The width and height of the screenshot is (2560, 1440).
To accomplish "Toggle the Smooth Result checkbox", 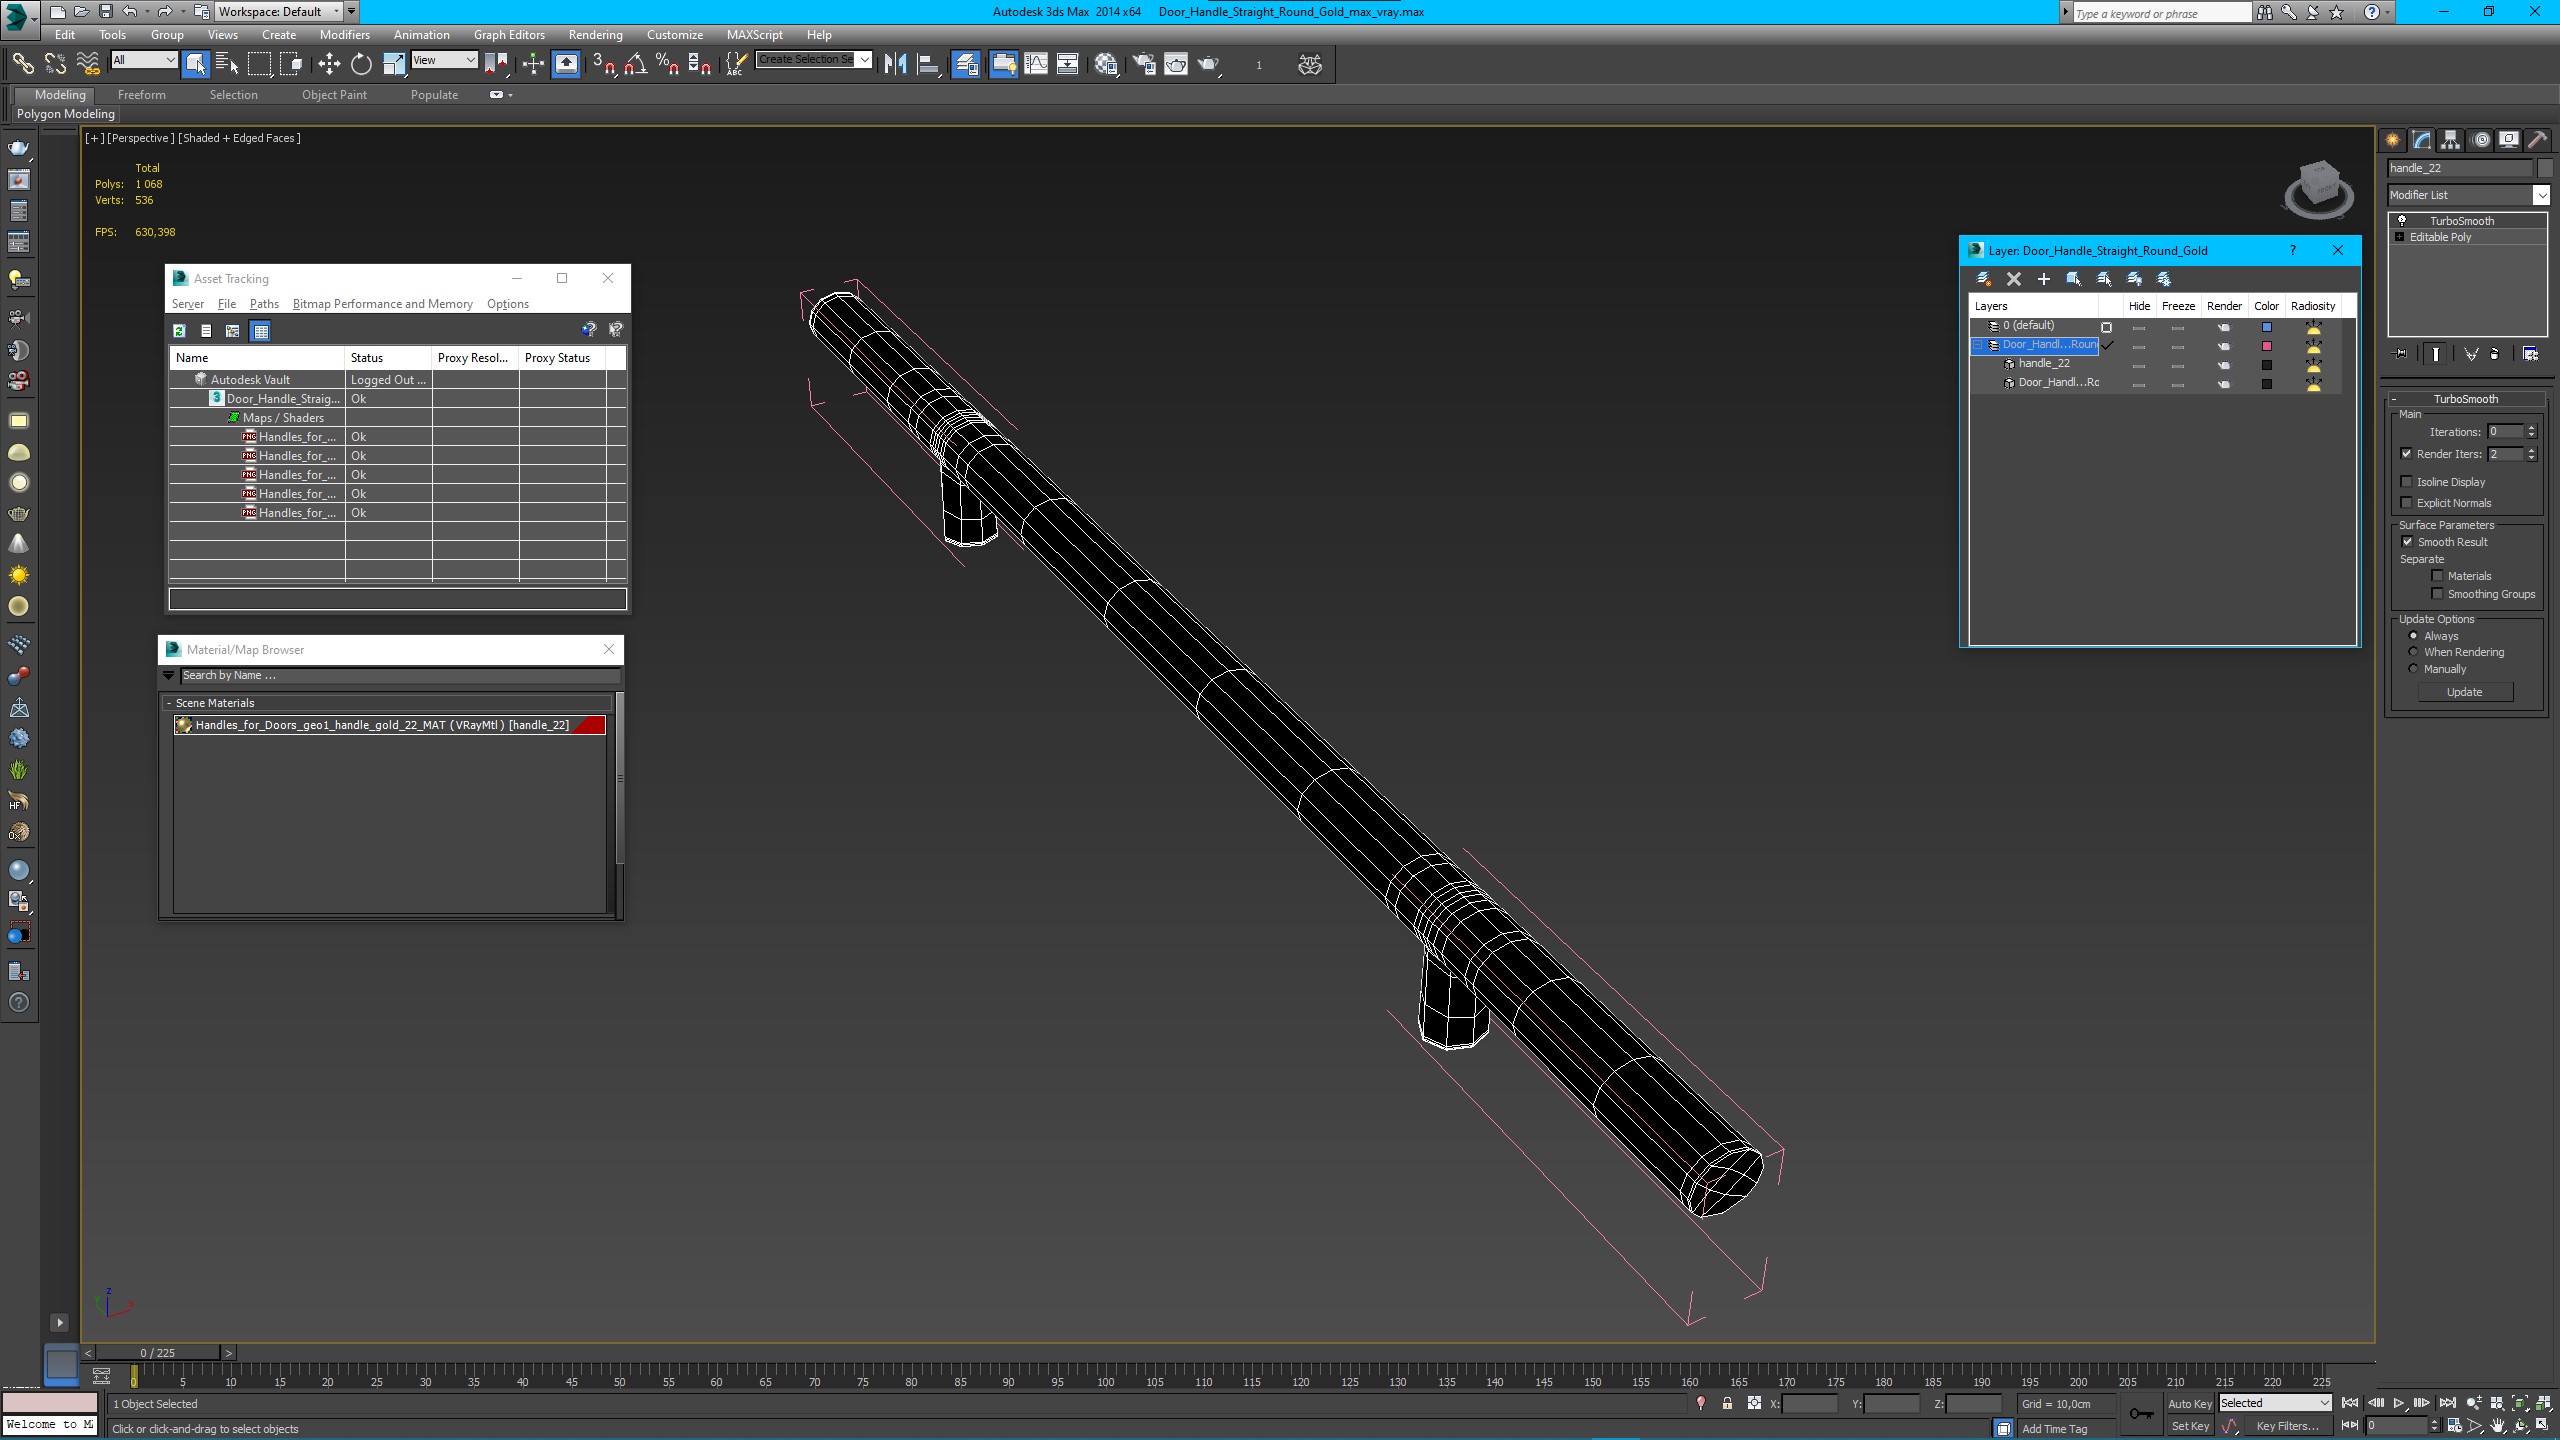I will pyautogui.click(x=2408, y=542).
